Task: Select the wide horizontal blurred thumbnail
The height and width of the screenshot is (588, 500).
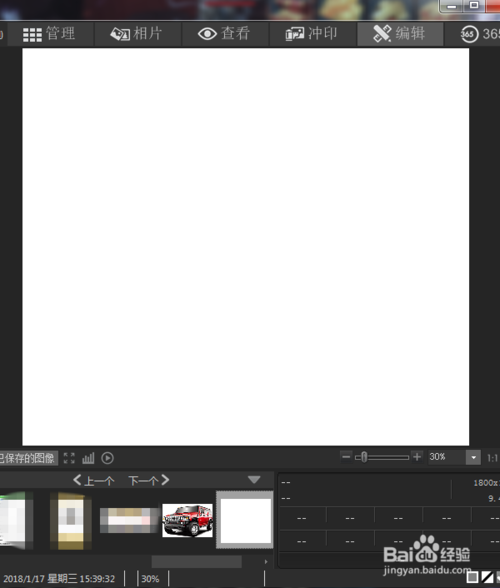Action: (129, 520)
